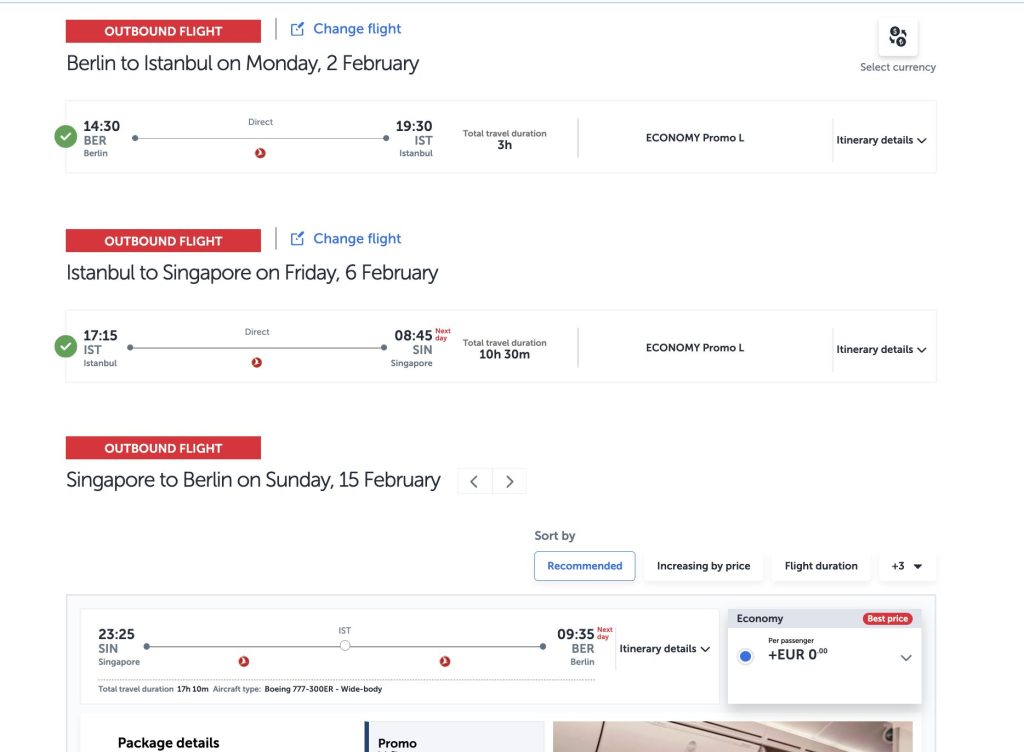Click the Turkish Airlines icon on the Berlin-Istanbul route
The height and width of the screenshot is (752, 1024).
260,153
